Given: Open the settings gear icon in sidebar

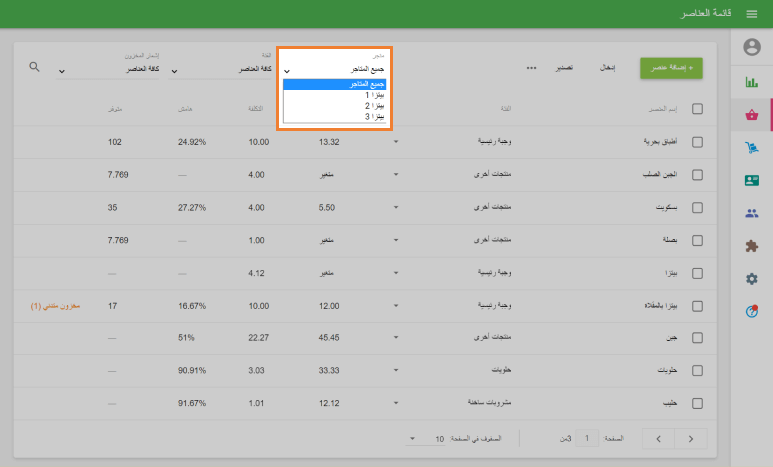Looking at the screenshot, I should point(752,279).
